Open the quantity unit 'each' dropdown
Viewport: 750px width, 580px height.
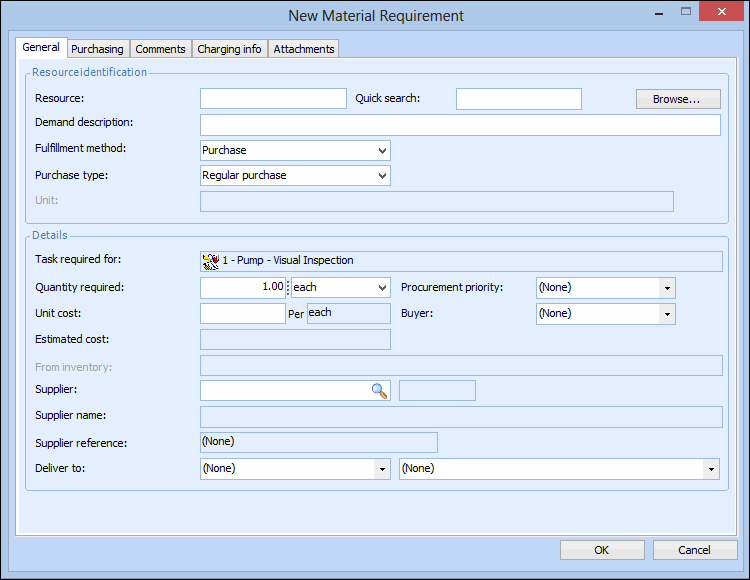pyautogui.click(x=382, y=288)
